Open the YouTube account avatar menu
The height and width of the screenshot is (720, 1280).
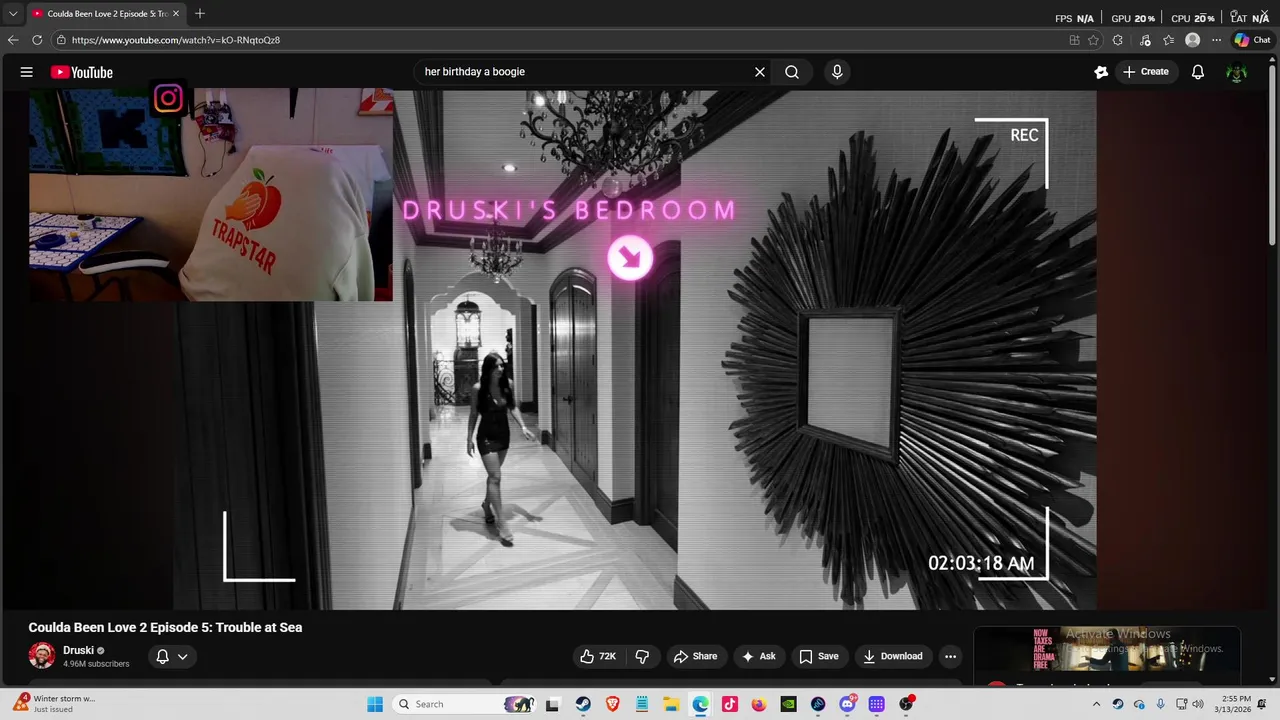[1237, 72]
